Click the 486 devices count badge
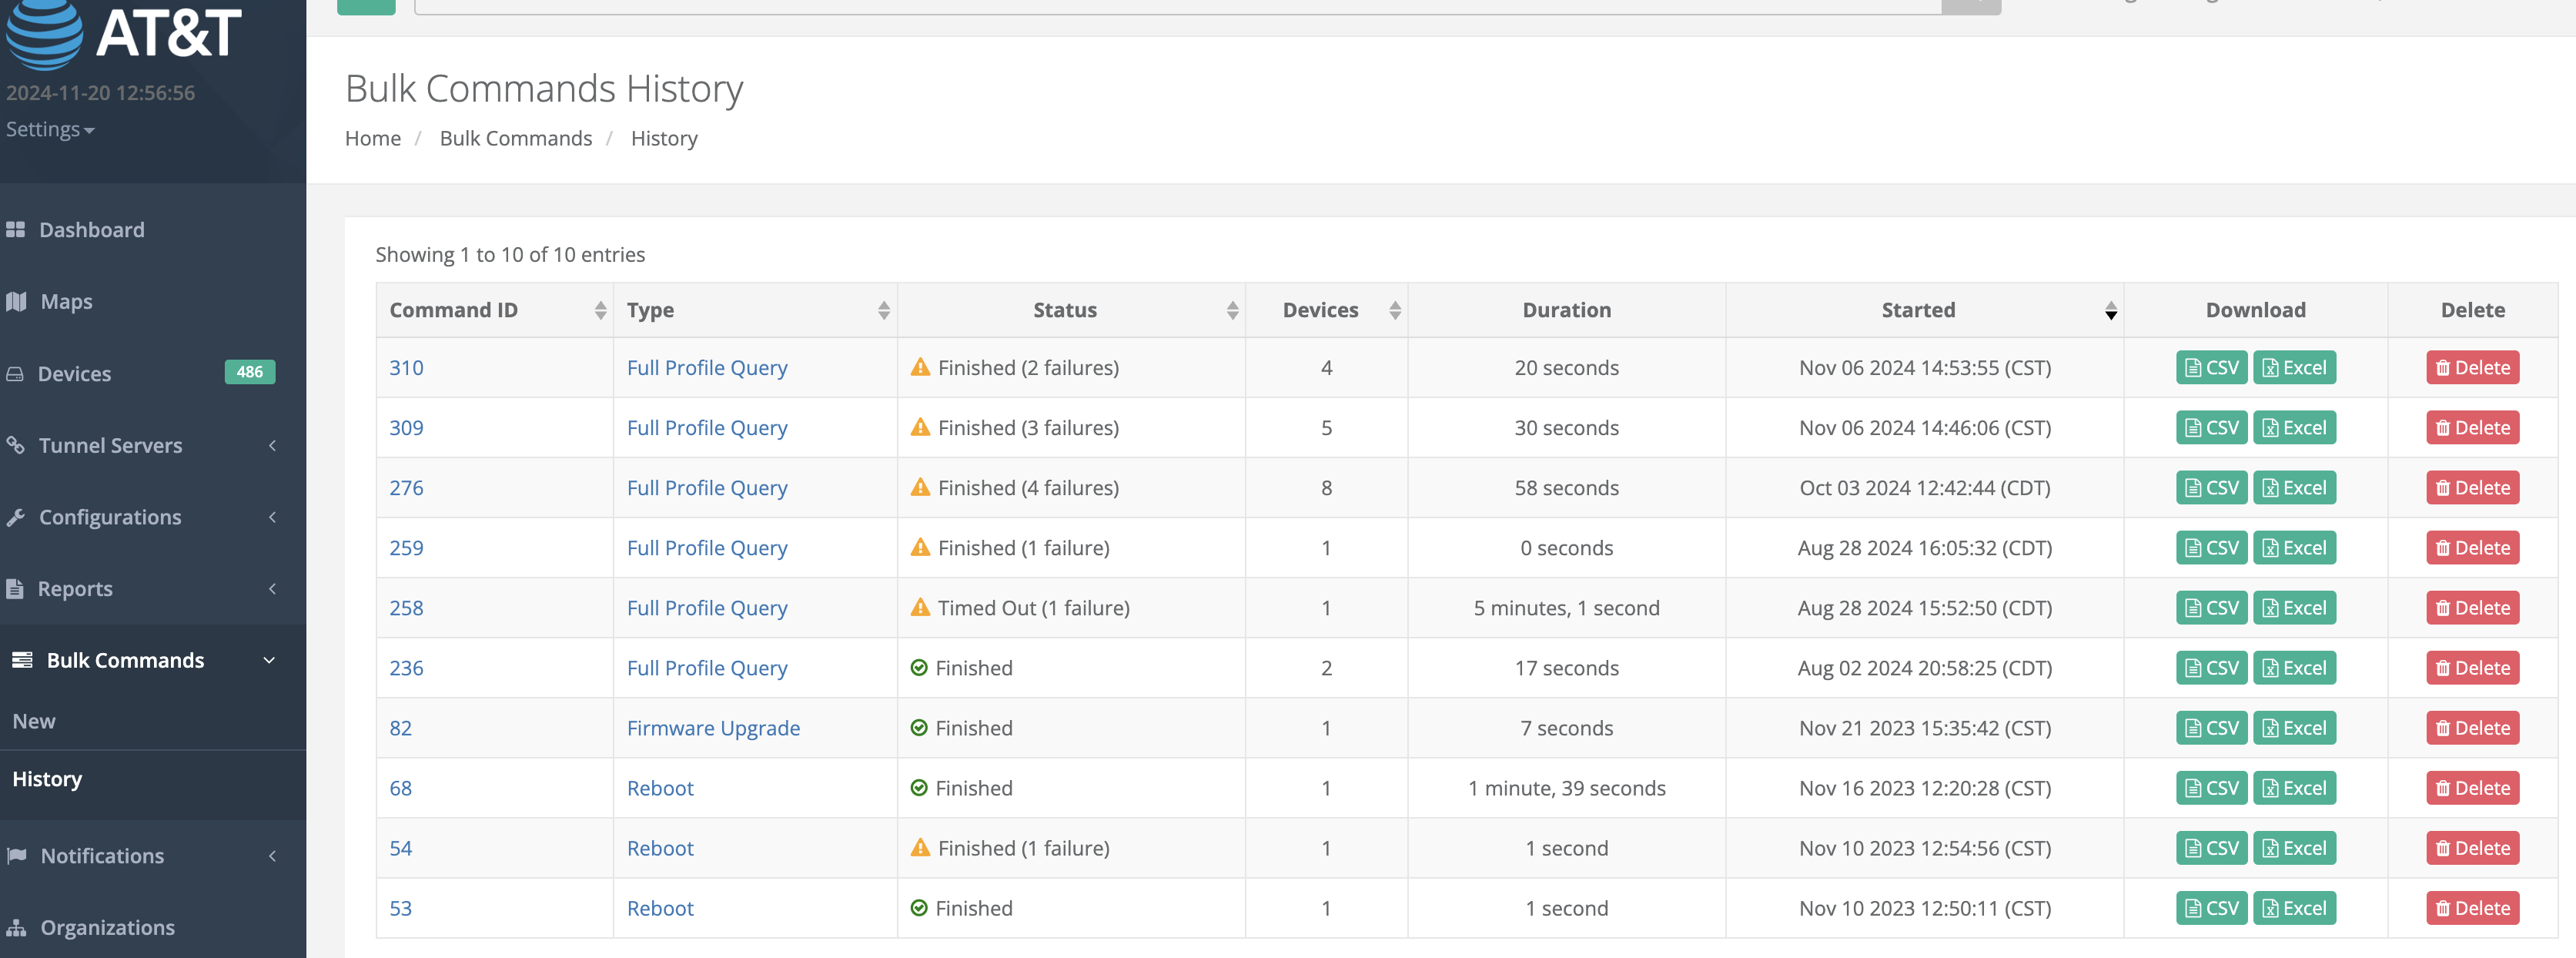 (249, 372)
